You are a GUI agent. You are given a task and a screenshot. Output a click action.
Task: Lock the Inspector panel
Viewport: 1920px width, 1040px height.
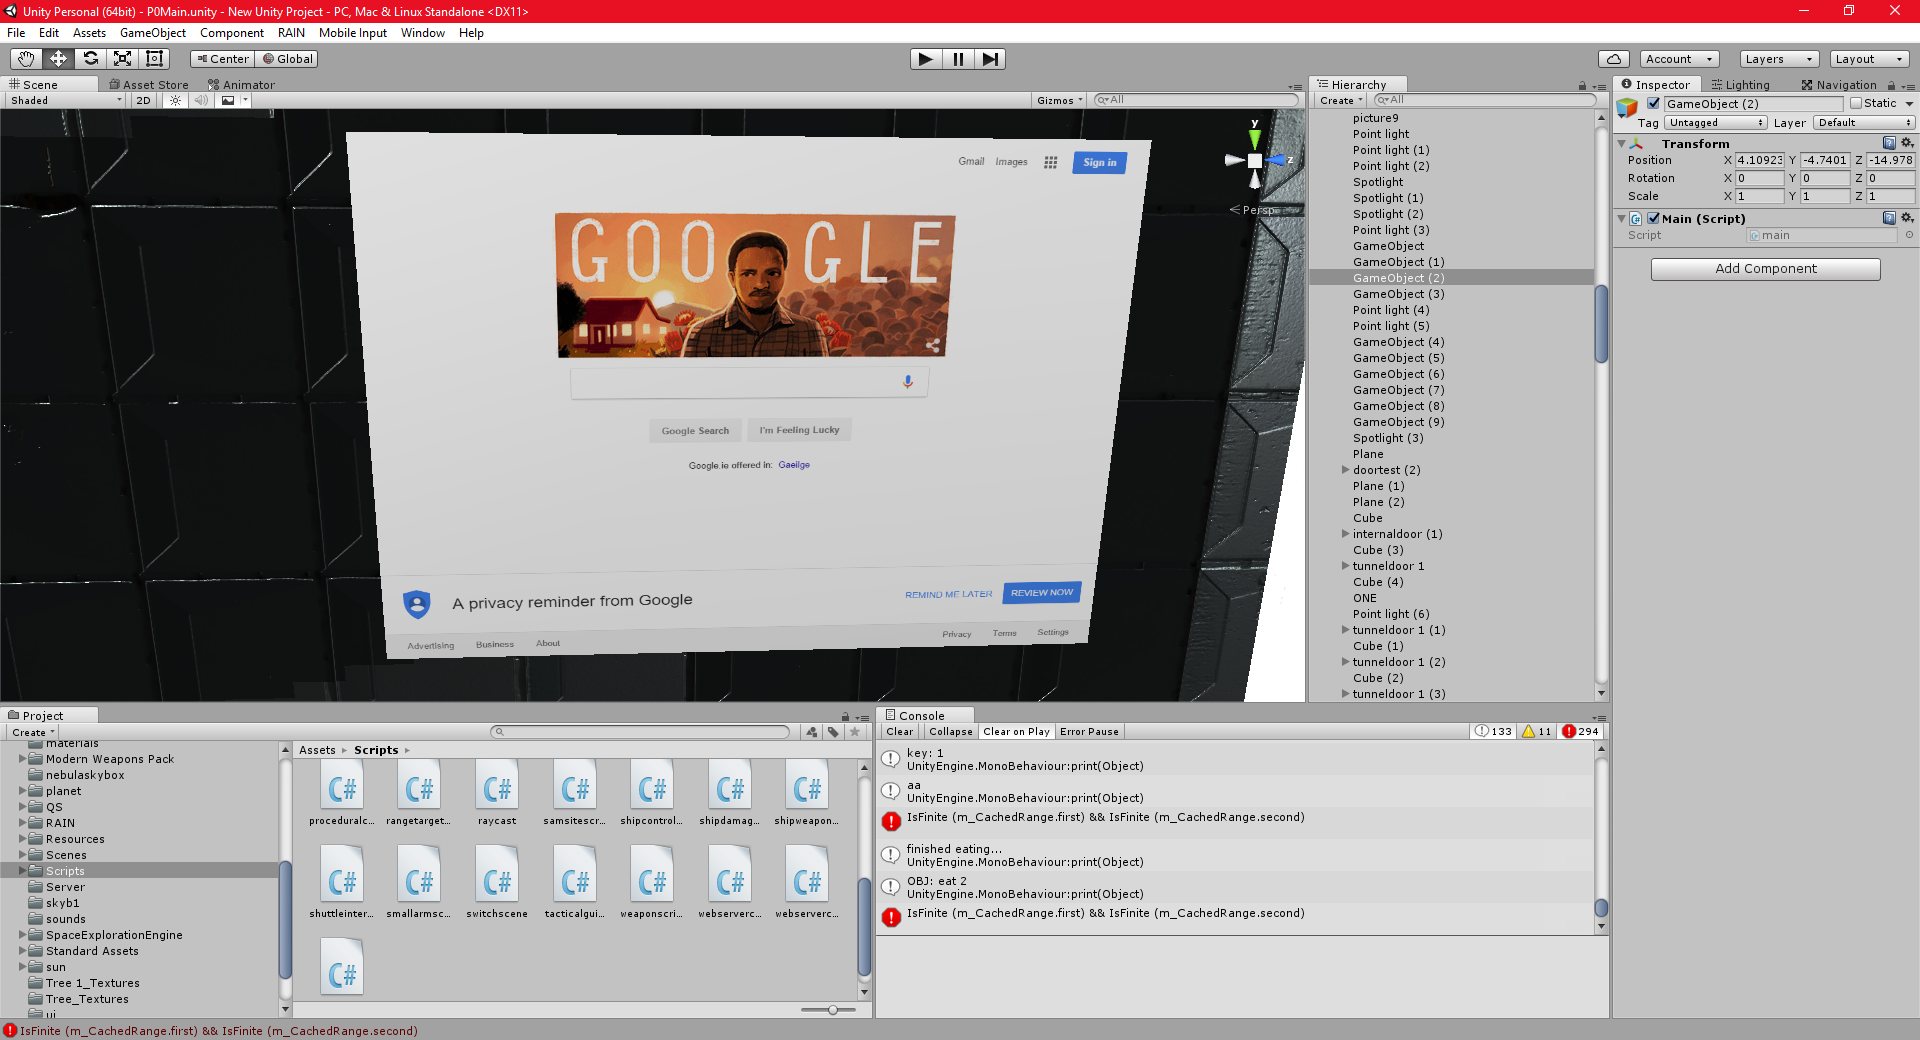point(1890,86)
